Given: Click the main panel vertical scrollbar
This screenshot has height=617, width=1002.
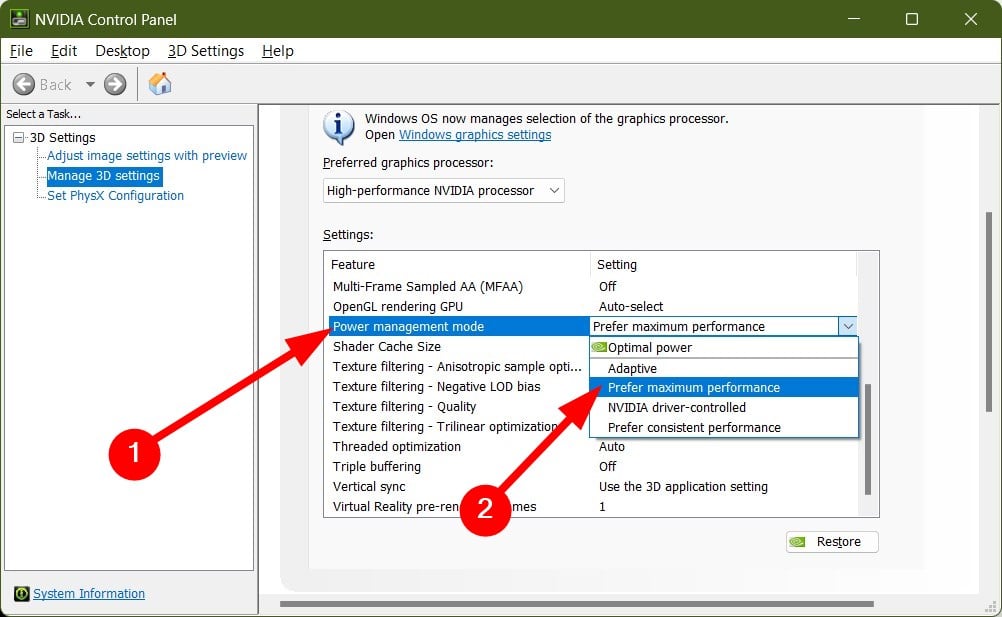Looking at the screenshot, I should tap(989, 312).
